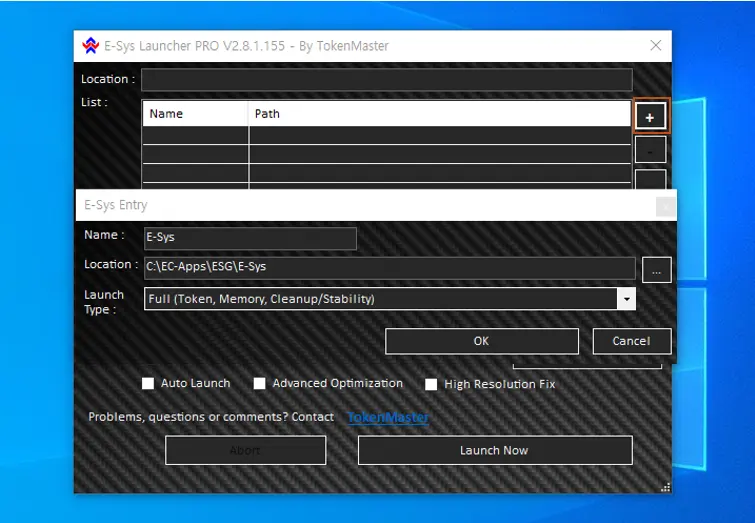Enable the Auto Launch checkbox
Image resolution: width=755 pixels, height=523 pixels.
[x=148, y=383]
